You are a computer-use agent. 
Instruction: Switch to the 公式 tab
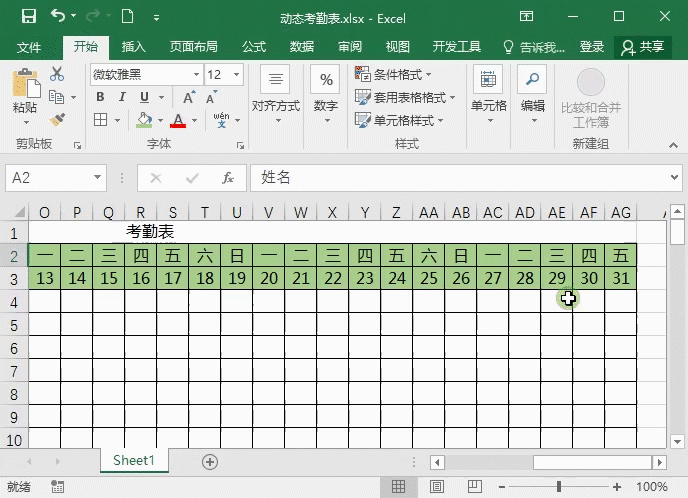click(254, 47)
